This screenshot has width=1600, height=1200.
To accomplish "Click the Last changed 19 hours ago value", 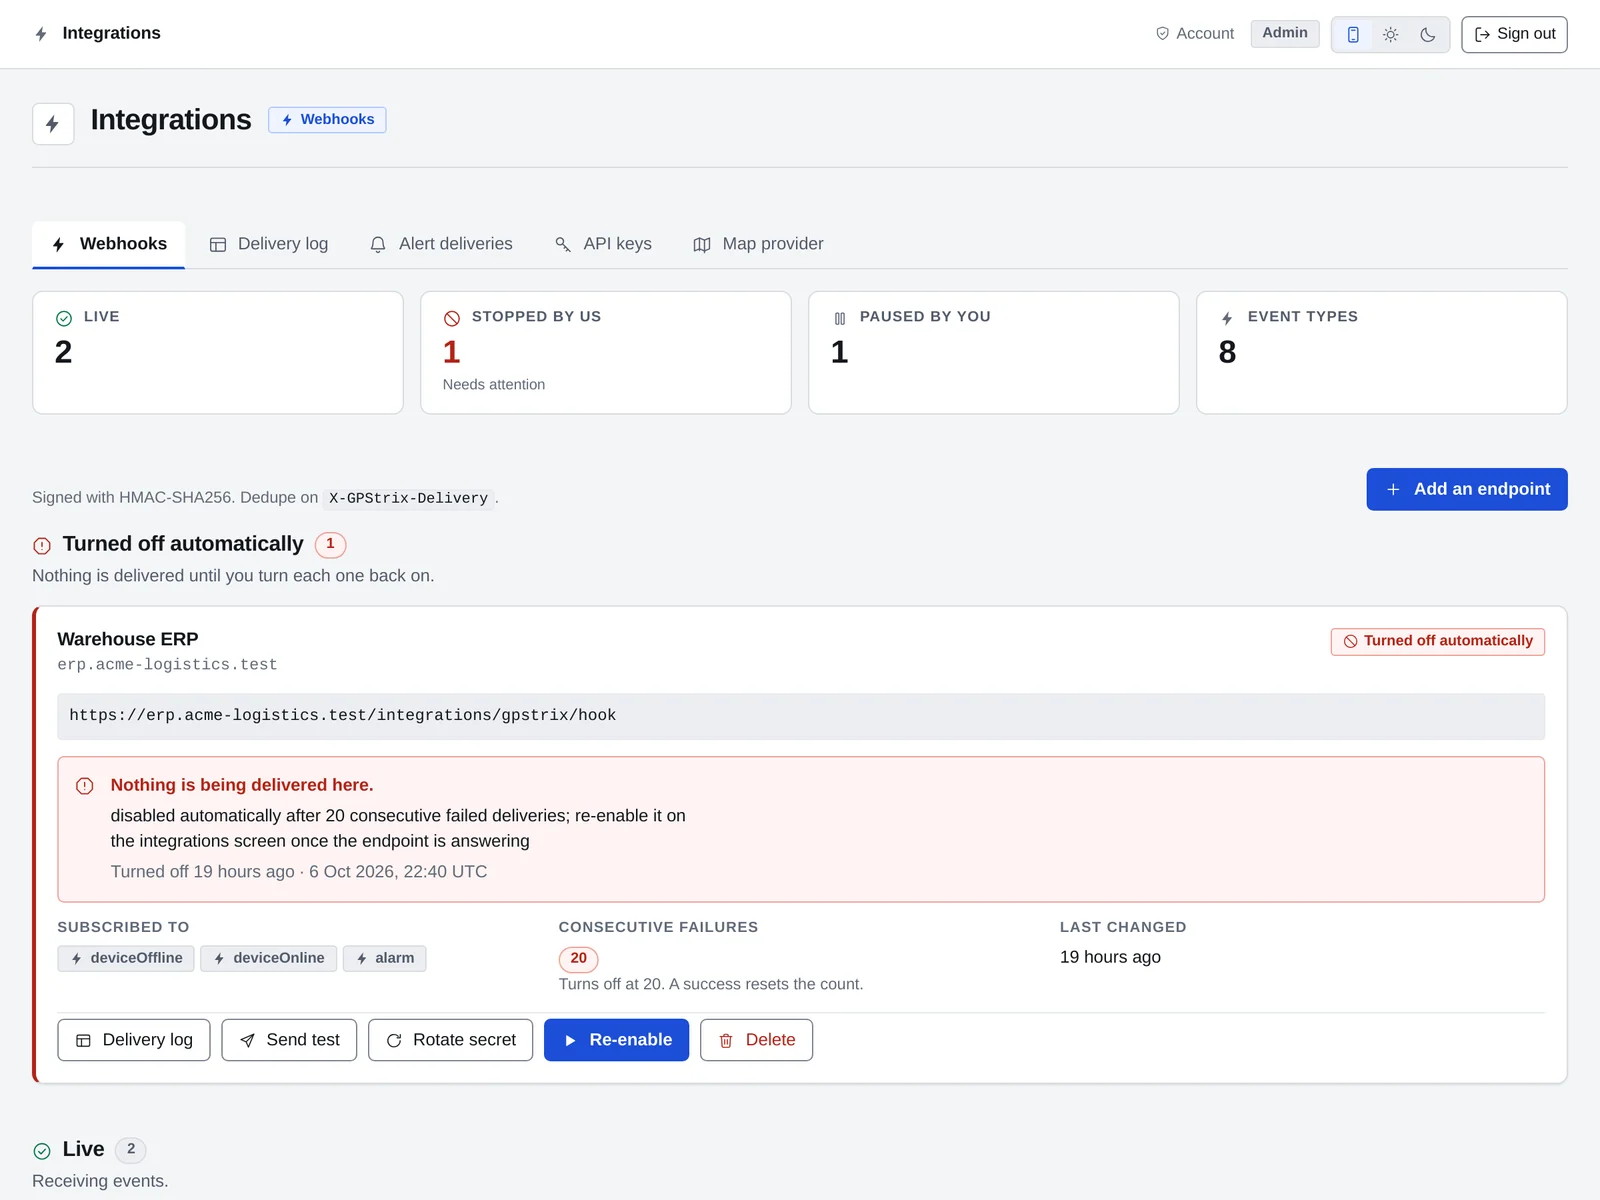I will click(x=1110, y=958).
